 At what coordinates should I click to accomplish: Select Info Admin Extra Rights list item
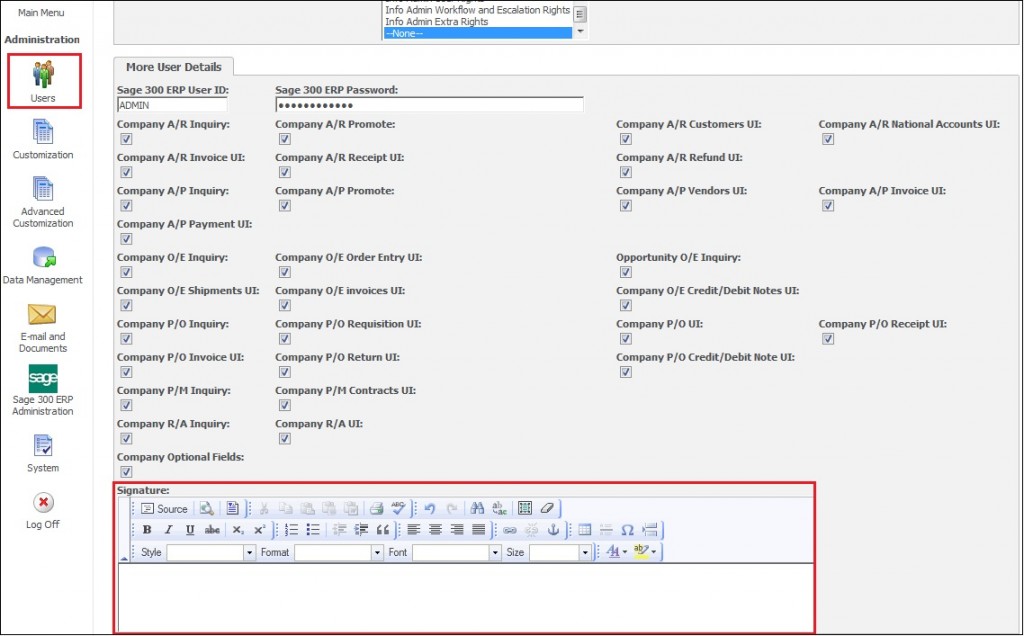436,21
